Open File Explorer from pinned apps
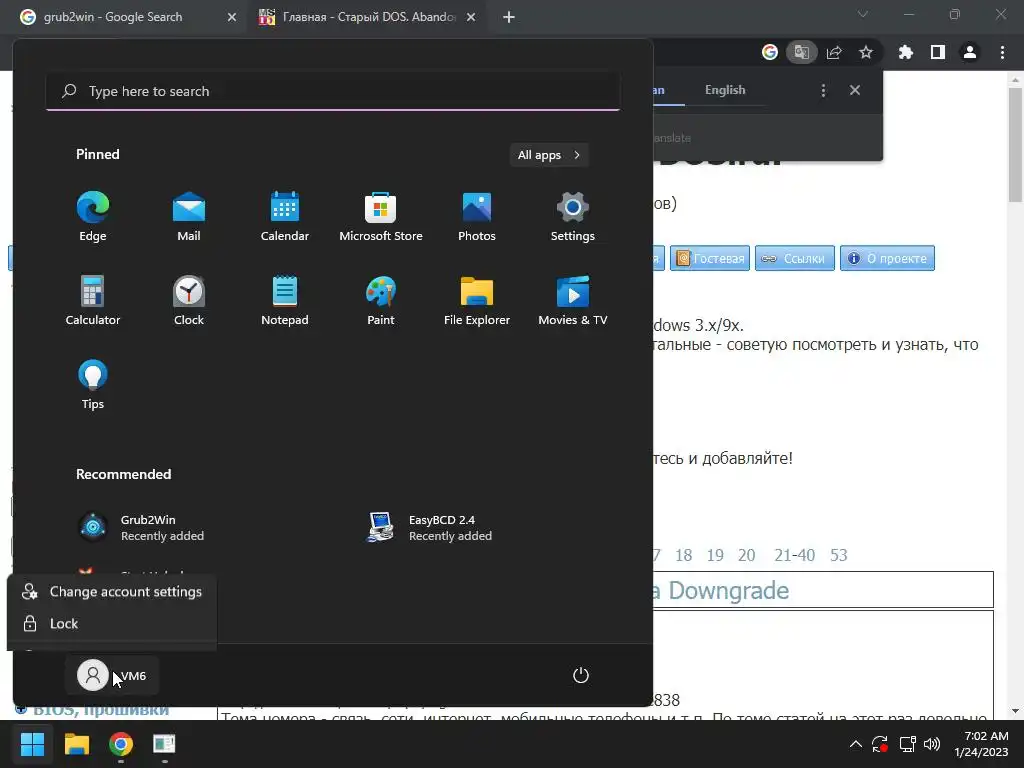The width and height of the screenshot is (1024, 768). coord(477,301)
